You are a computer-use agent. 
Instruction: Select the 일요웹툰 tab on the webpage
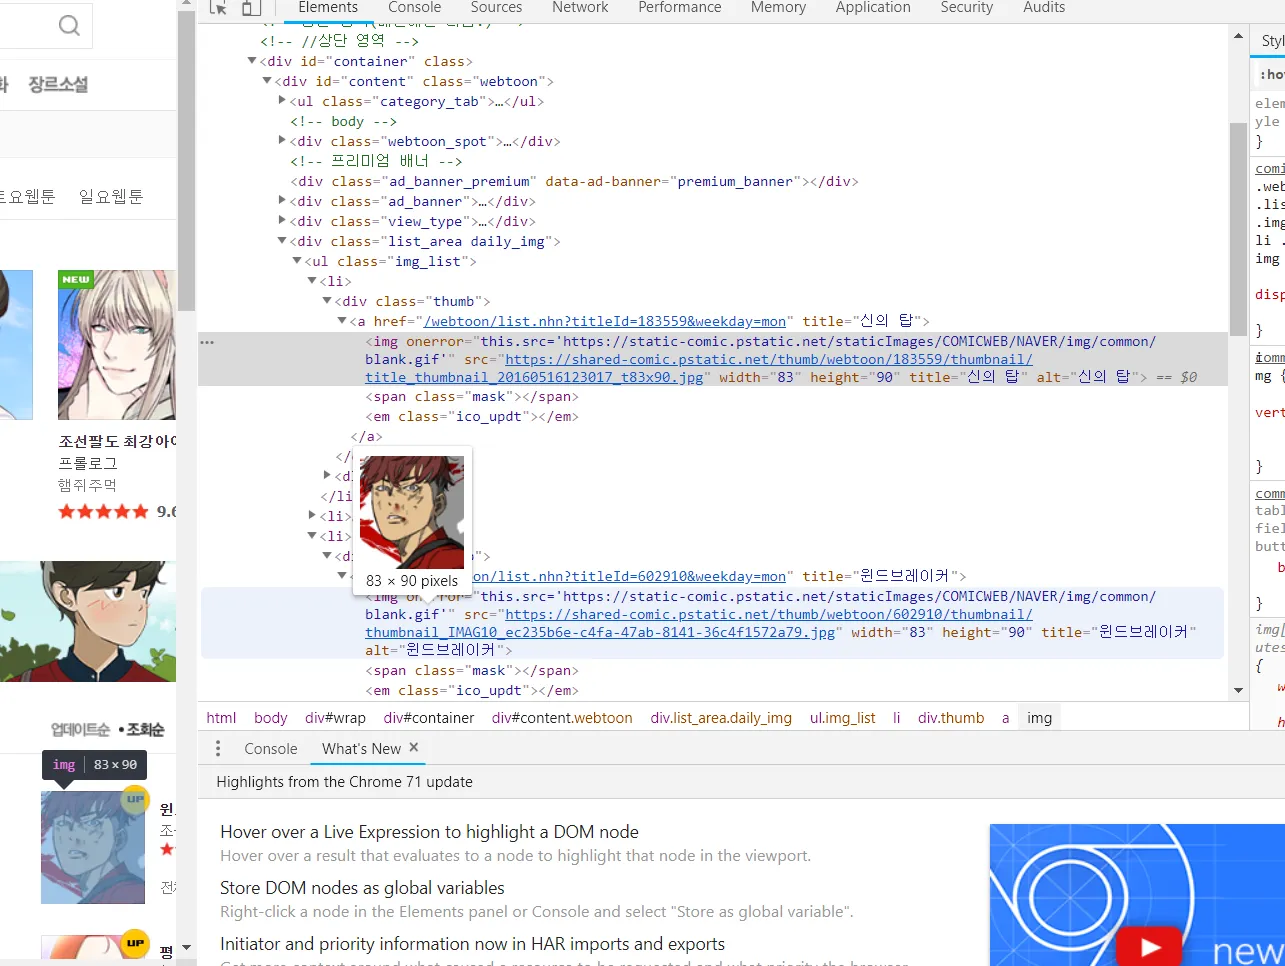[x=111, y=196]
